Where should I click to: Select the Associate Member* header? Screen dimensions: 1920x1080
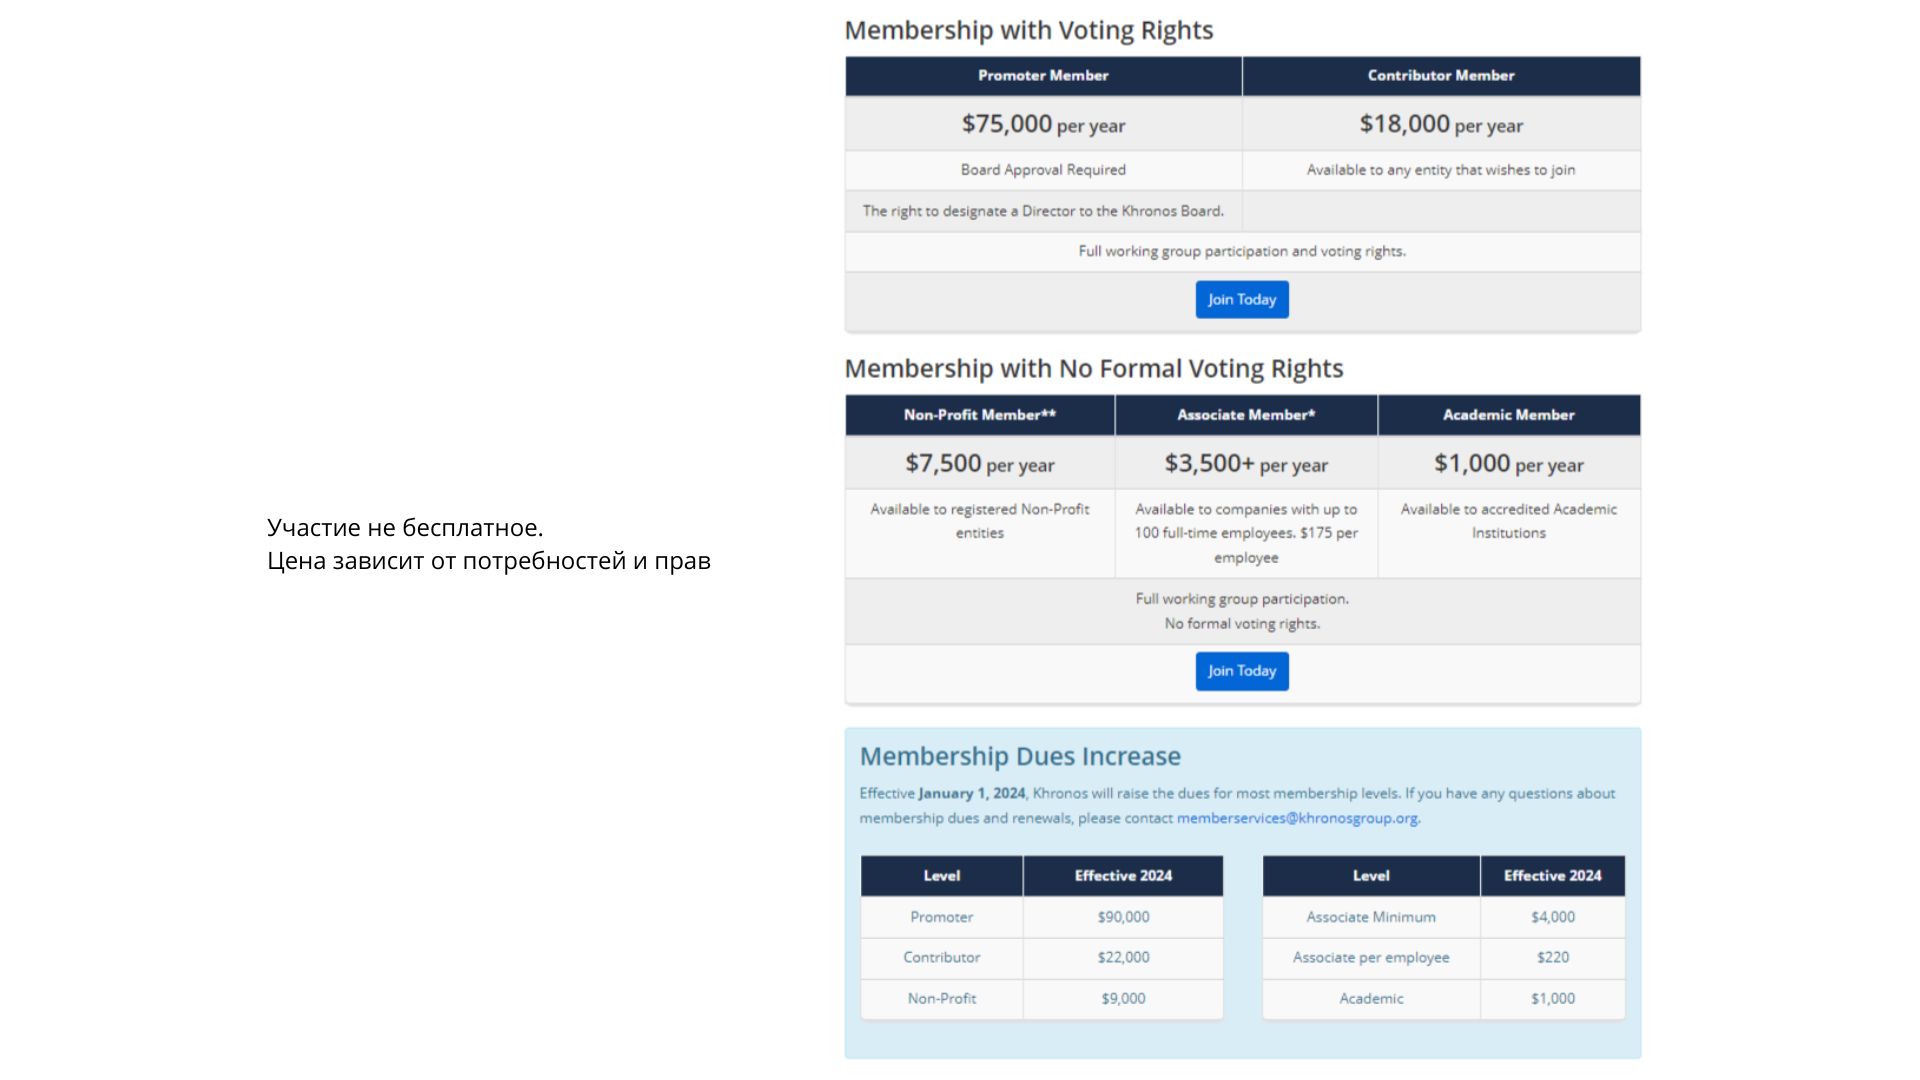(1246, 415)
